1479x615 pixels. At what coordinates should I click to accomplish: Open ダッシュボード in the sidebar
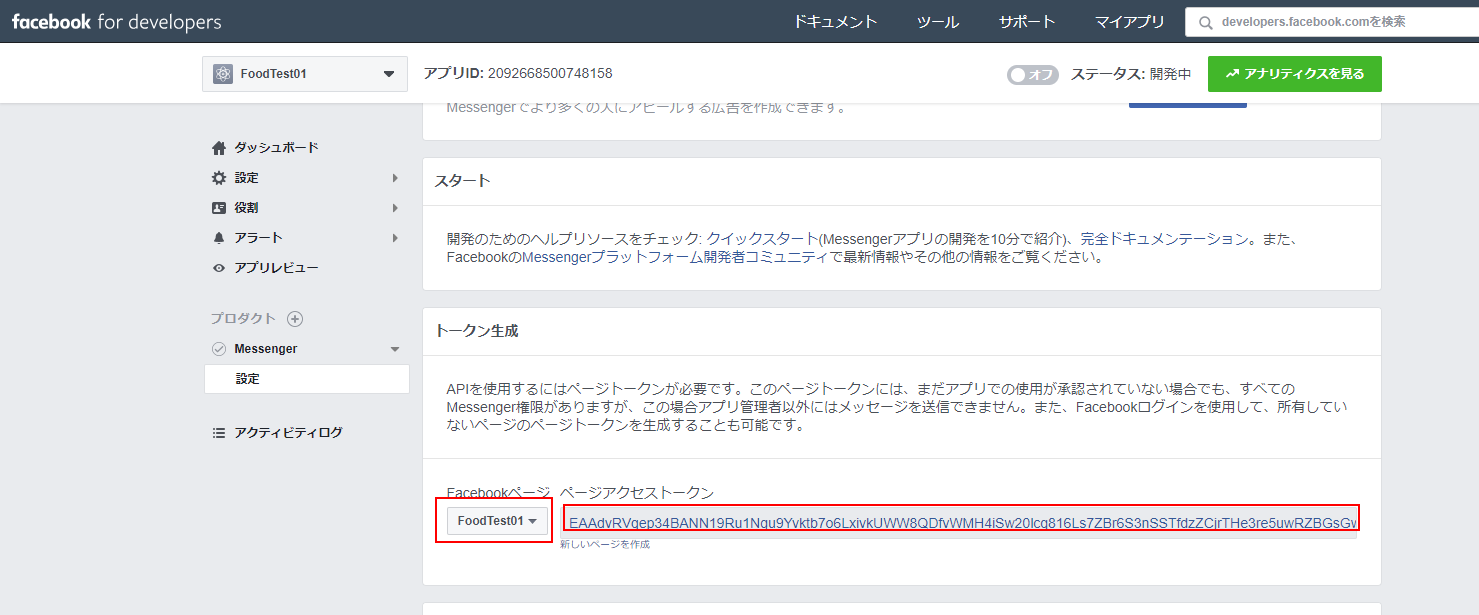pos(277,148)
